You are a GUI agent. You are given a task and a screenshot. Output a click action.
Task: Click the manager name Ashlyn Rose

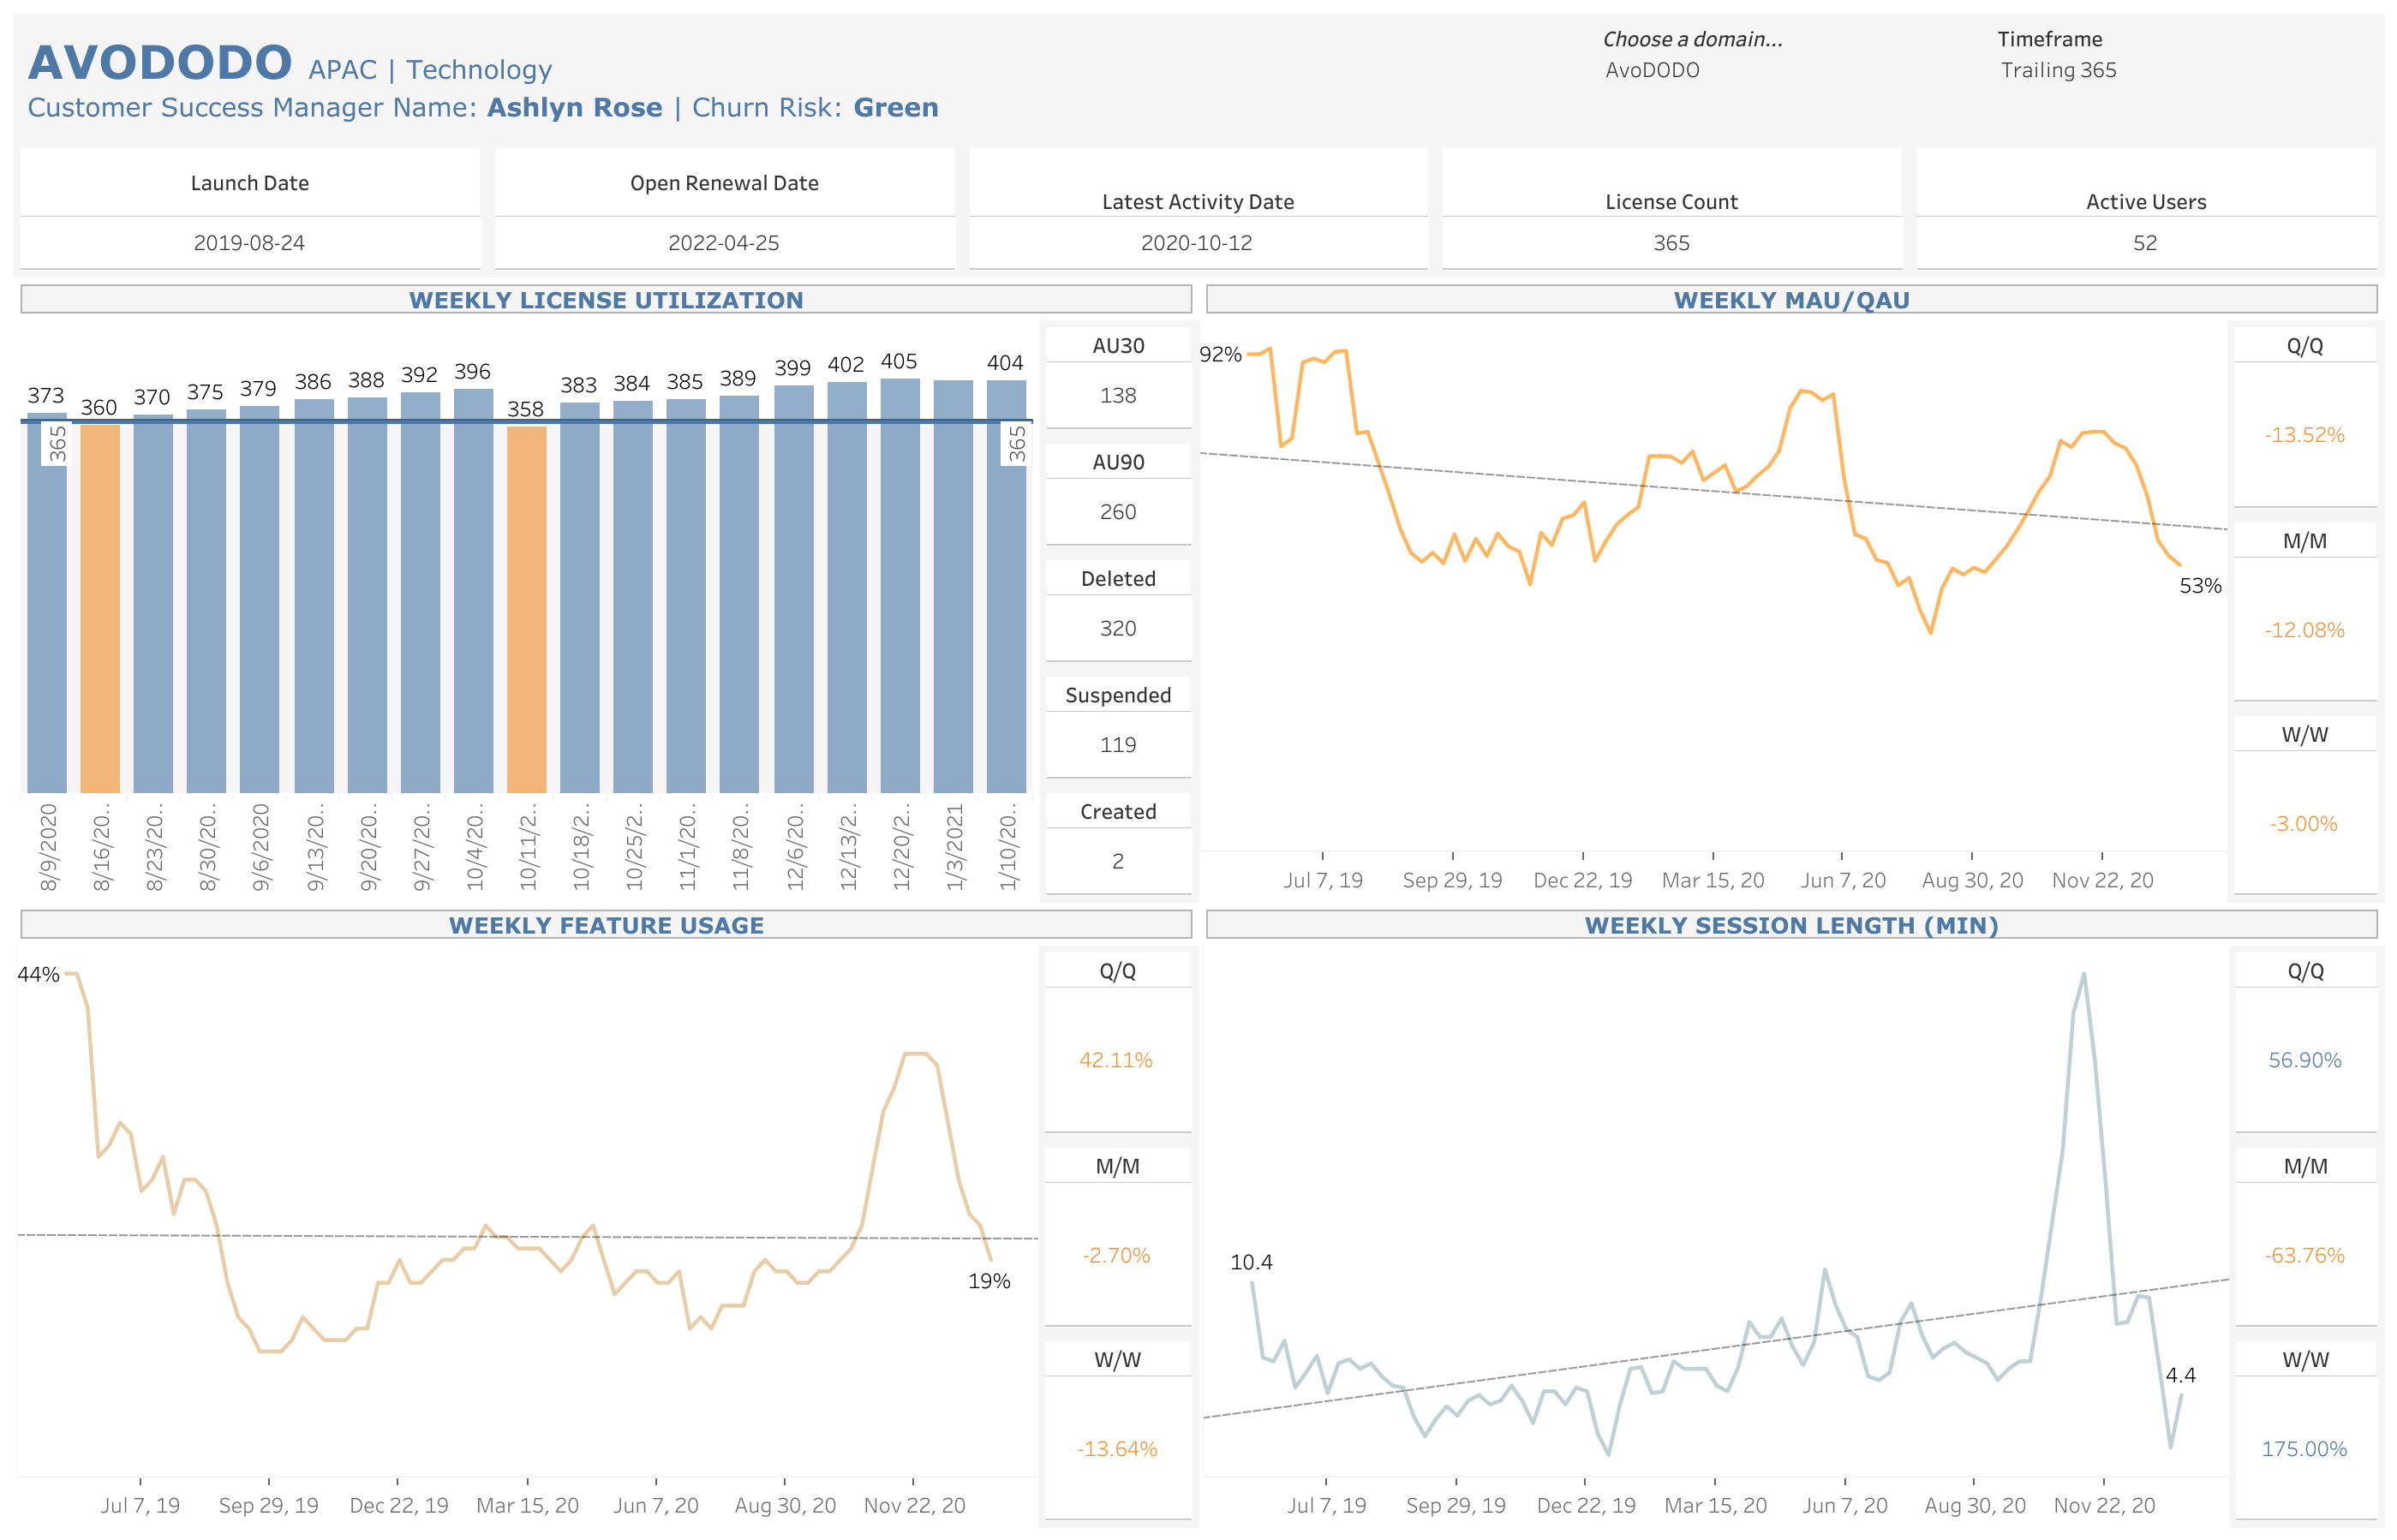[x=575, y=107]
